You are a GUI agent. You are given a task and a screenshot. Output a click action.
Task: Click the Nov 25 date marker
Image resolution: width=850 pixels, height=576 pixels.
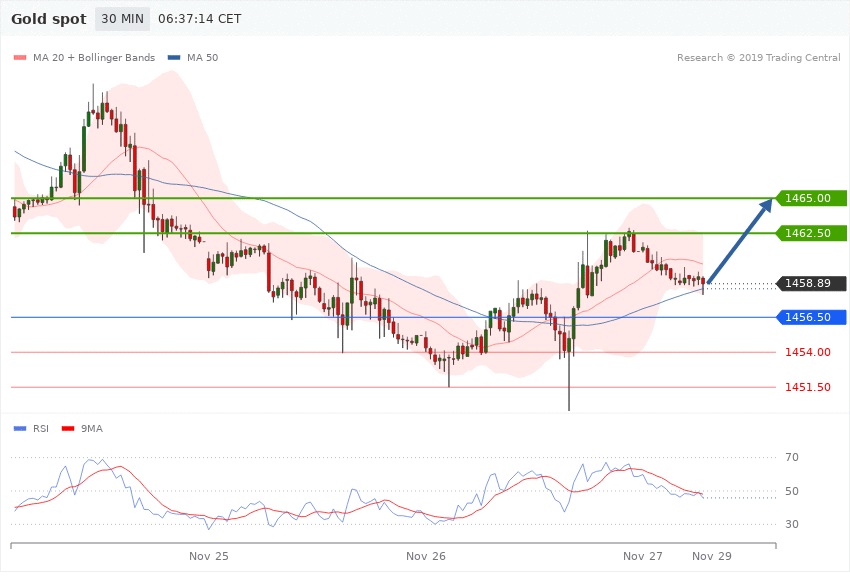tap(209, 555)
